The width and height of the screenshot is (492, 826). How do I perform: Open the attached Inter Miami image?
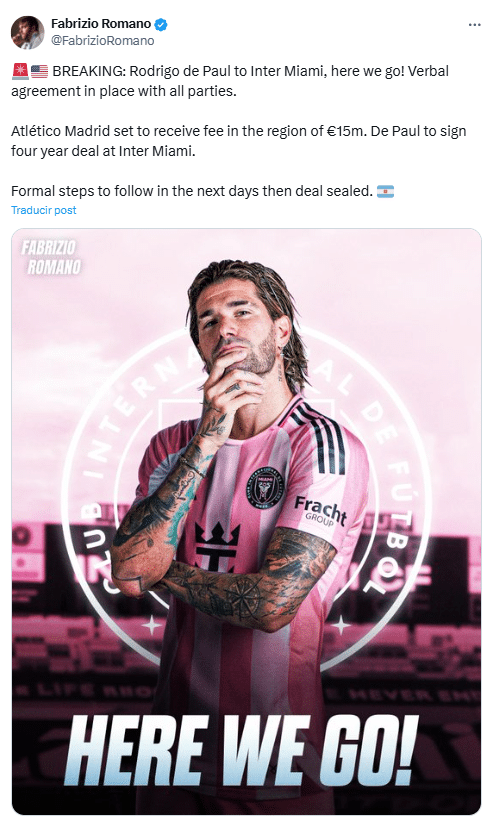coord(246,522)
